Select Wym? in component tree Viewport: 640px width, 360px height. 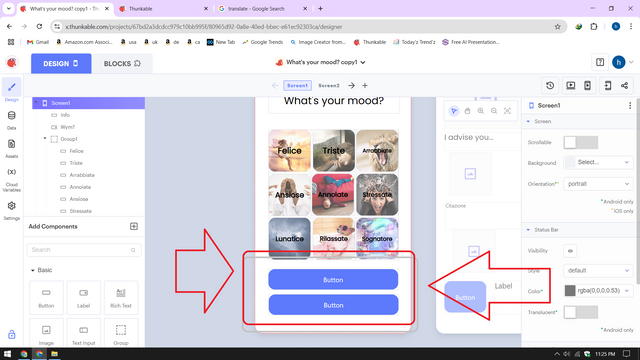pos(68,127)
